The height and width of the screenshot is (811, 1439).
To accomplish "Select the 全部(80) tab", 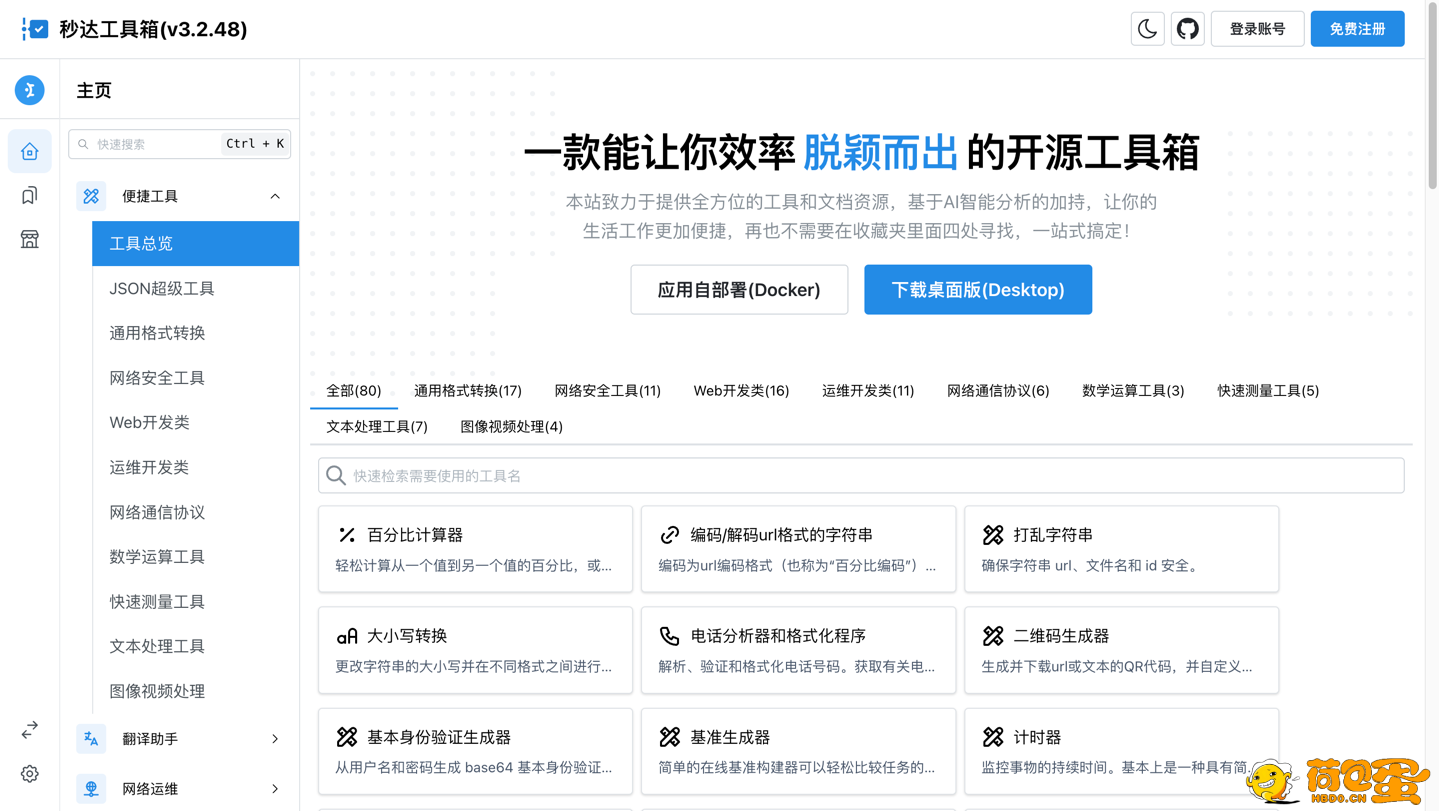I will [x=354, y=391].
